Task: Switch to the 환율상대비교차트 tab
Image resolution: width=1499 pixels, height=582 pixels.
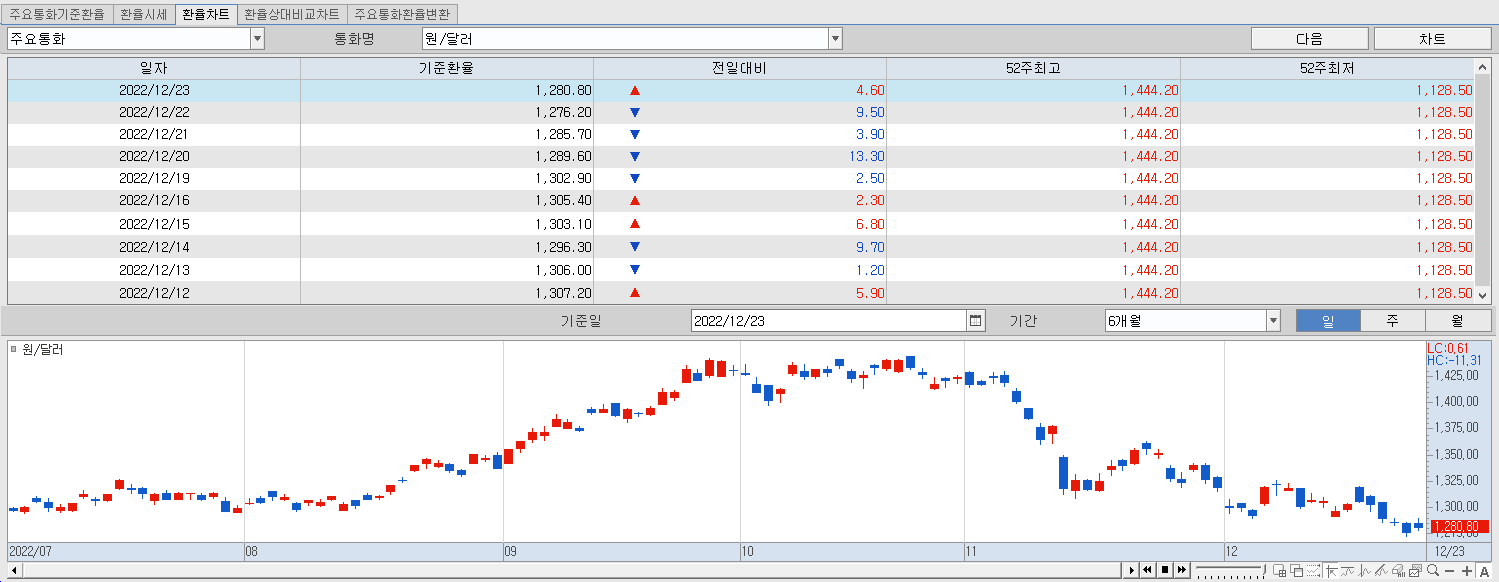Action: pyautogui.click(x=292, y=15)
